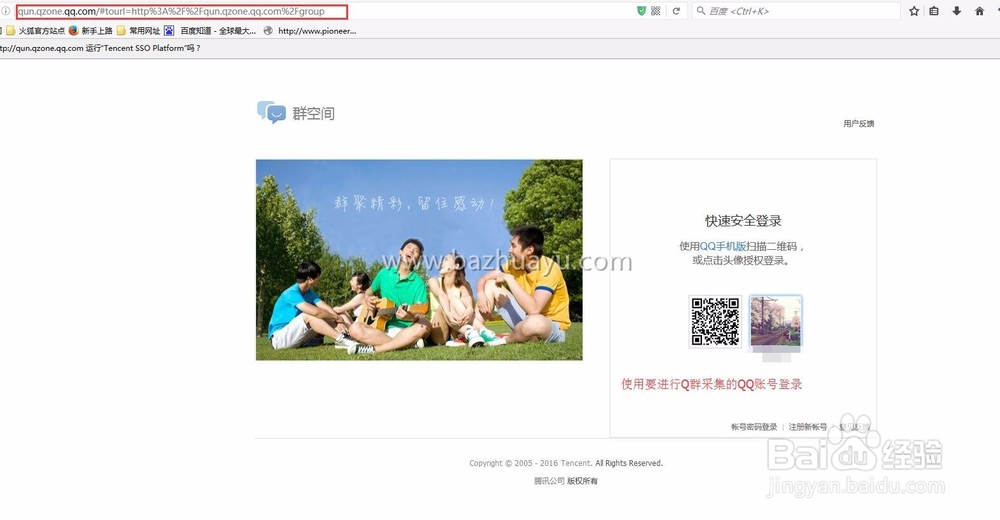Open the 用户反馈 link
Viewport: 1000px width, 520px height.
pyautogui.click(x=858, y=124)
